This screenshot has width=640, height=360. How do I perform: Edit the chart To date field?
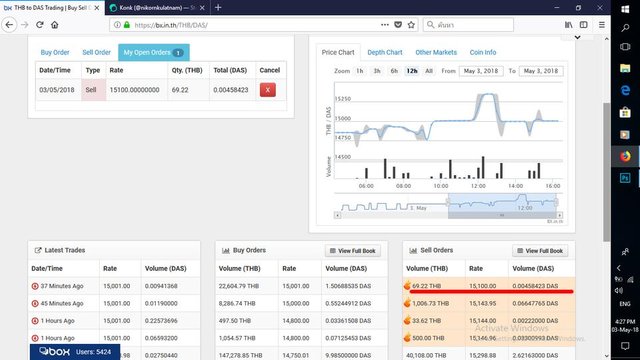click(541, 71)
